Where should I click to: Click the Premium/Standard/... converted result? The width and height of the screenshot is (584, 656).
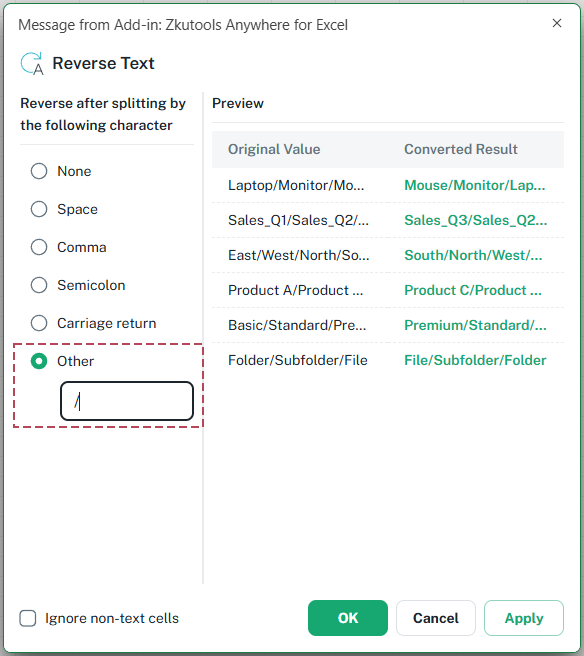click(x=475, y=325)
